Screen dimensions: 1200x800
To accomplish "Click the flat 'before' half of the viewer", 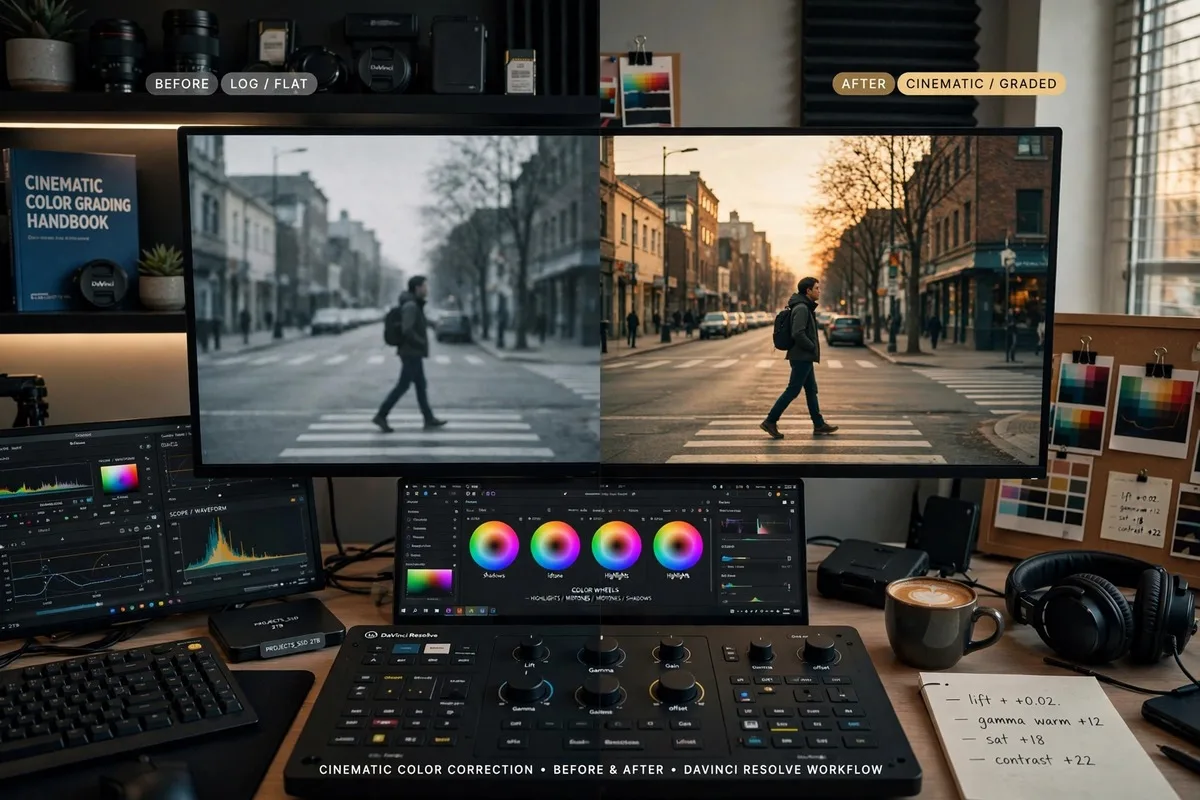I will 394,298.
